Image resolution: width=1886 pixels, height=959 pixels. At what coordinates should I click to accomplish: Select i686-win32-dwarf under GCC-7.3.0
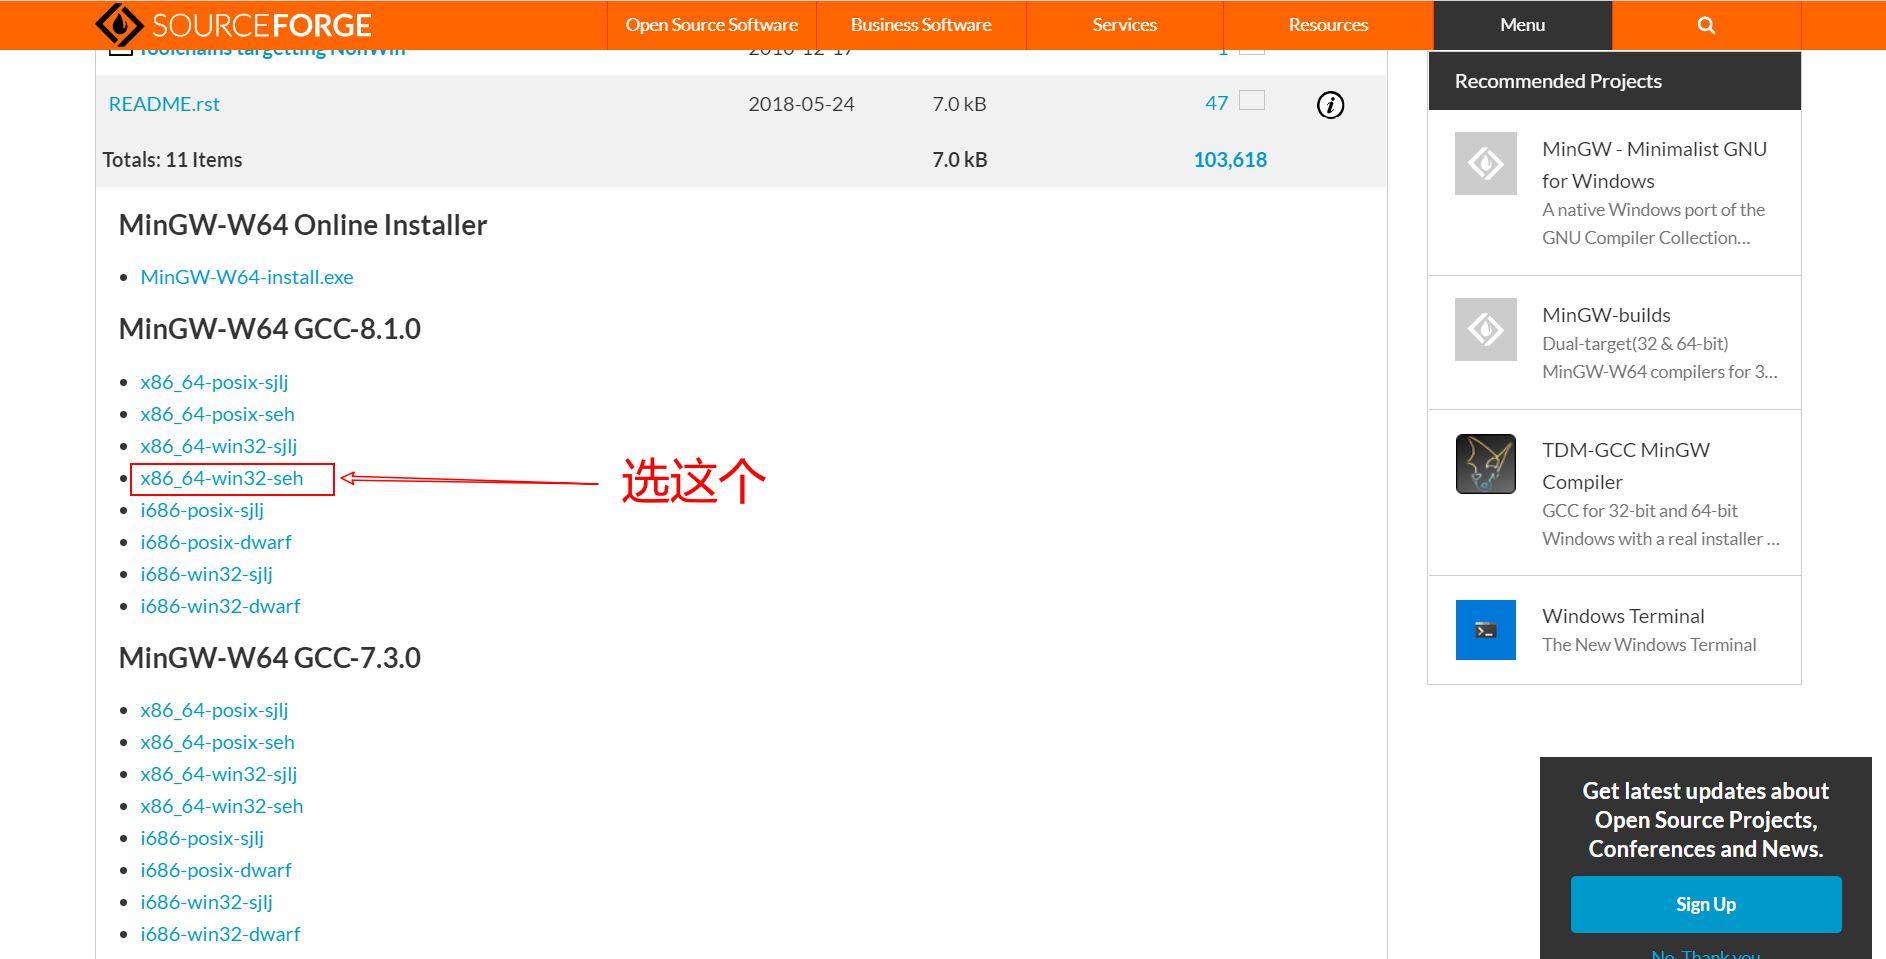[x=220, y=934]
